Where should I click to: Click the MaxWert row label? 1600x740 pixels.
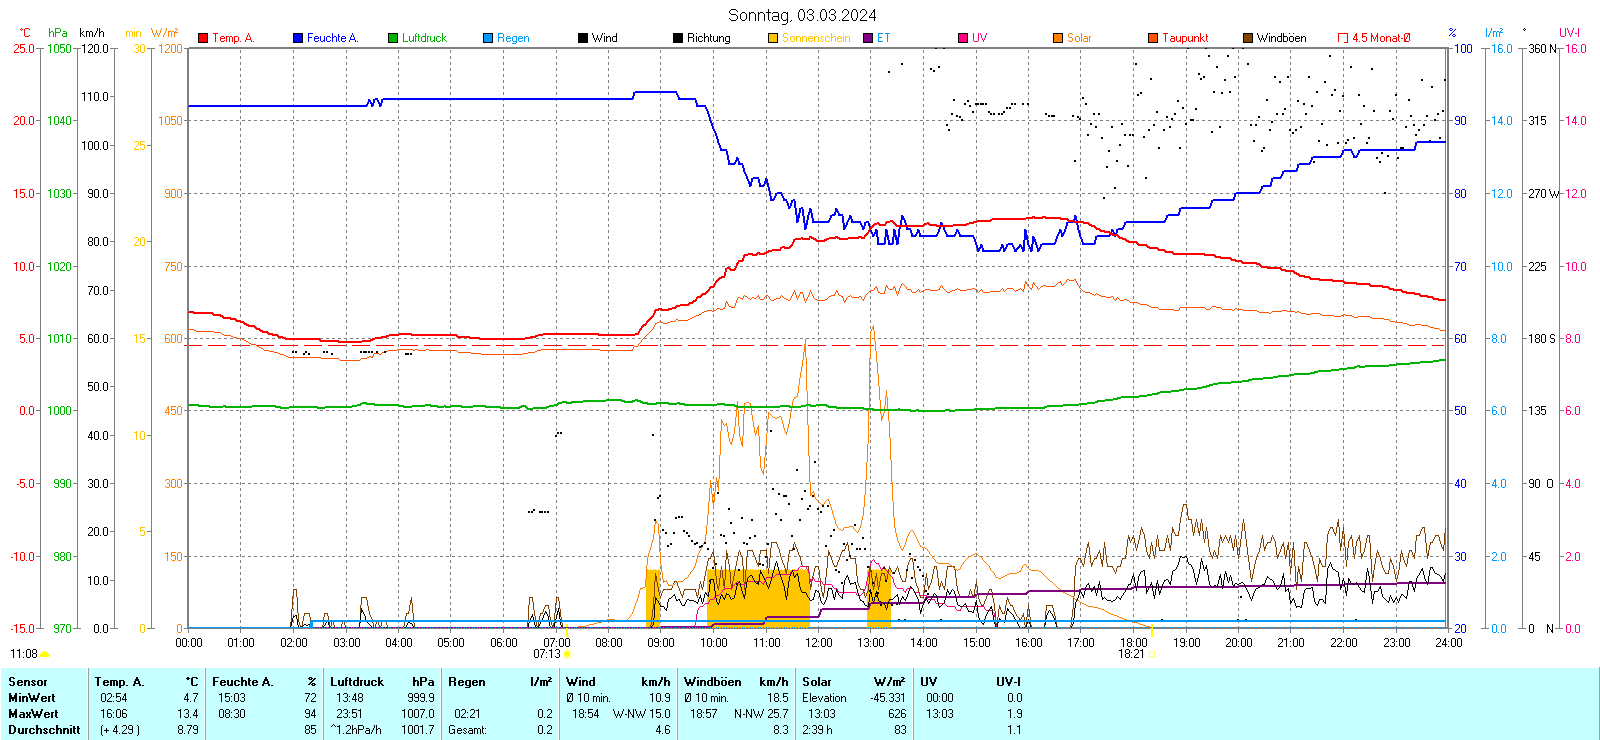point(33,714)
